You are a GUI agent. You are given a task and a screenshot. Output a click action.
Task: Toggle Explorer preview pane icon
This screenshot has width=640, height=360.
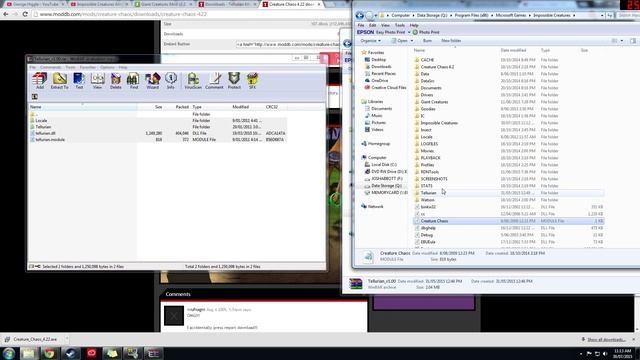coord(633,41)
